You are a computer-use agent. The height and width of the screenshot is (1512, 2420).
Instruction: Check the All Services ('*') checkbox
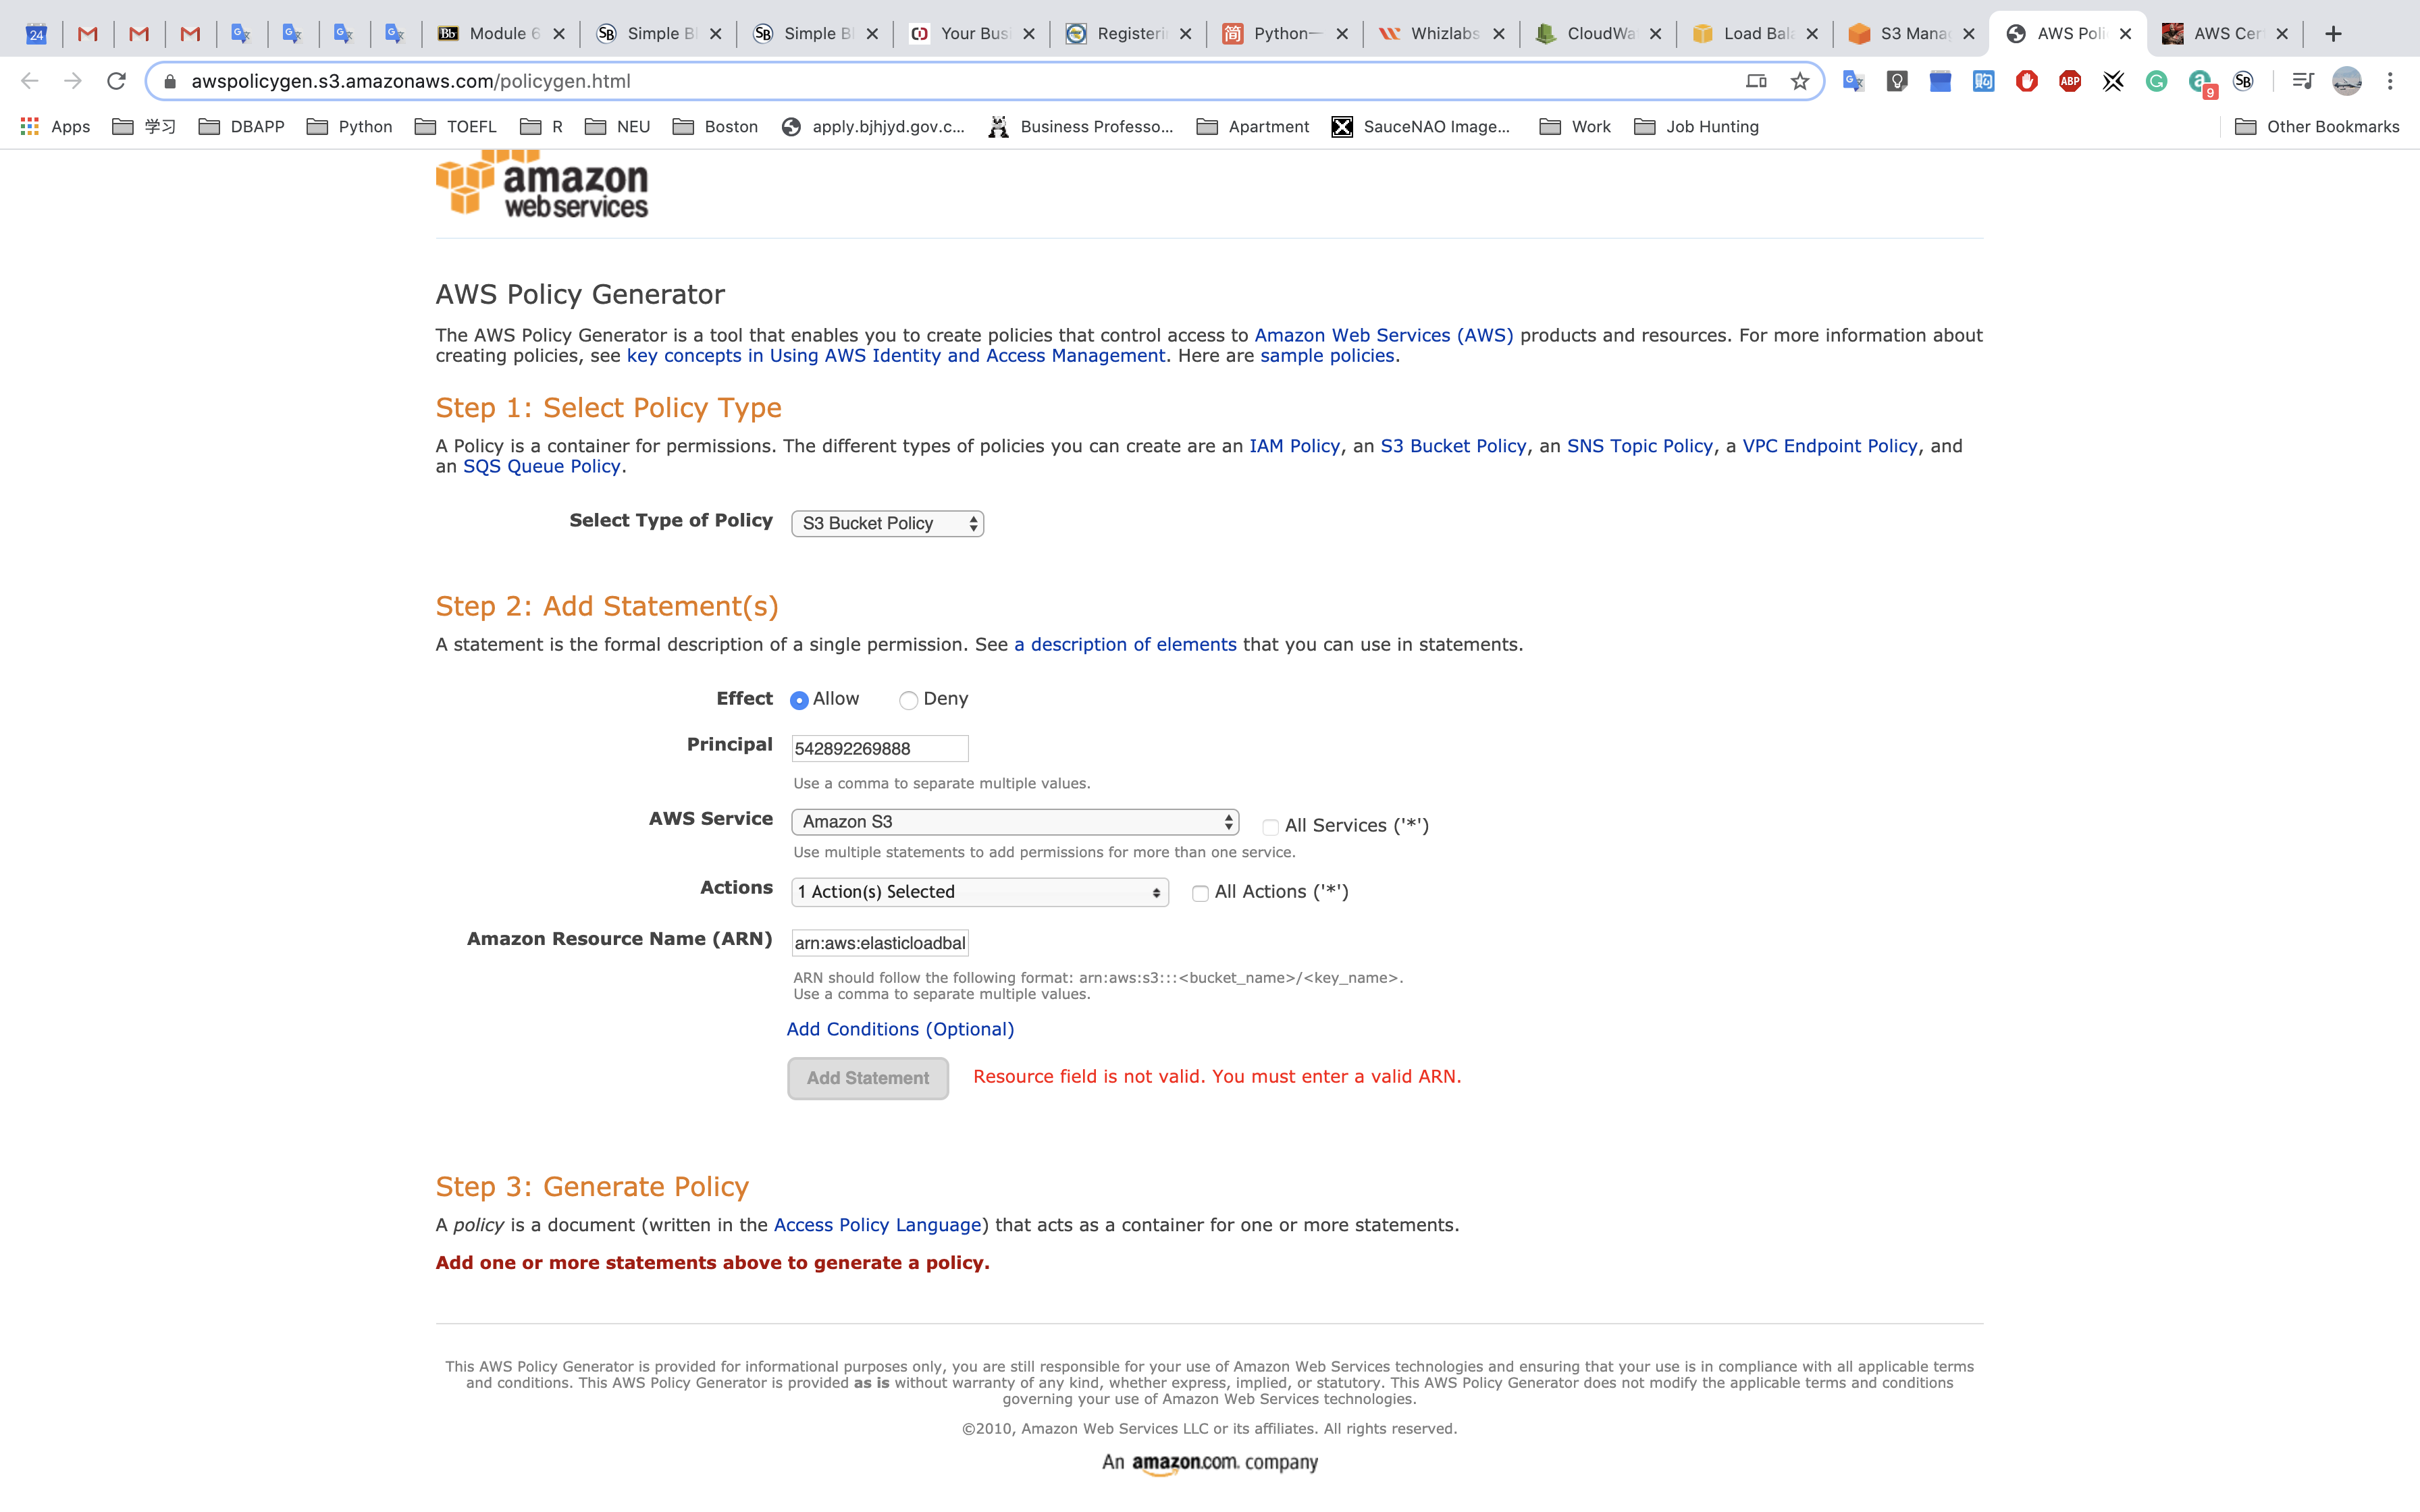click(x=1270, y=827)
